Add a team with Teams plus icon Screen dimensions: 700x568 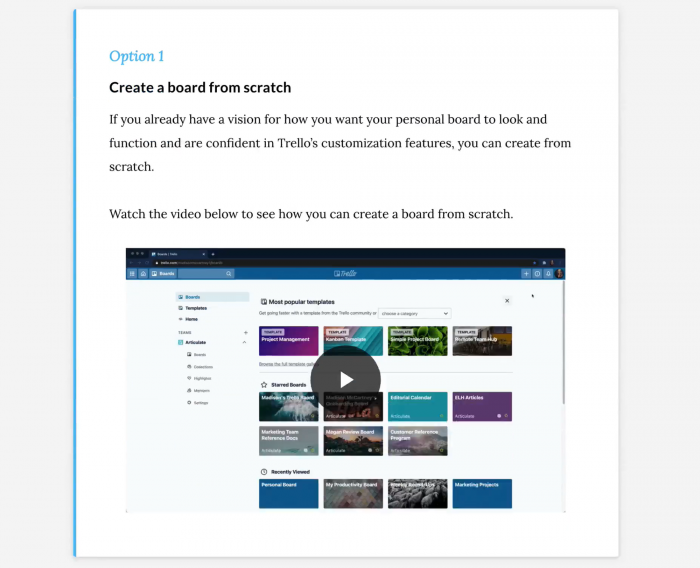pyautogui.click(x=246, y=332)
